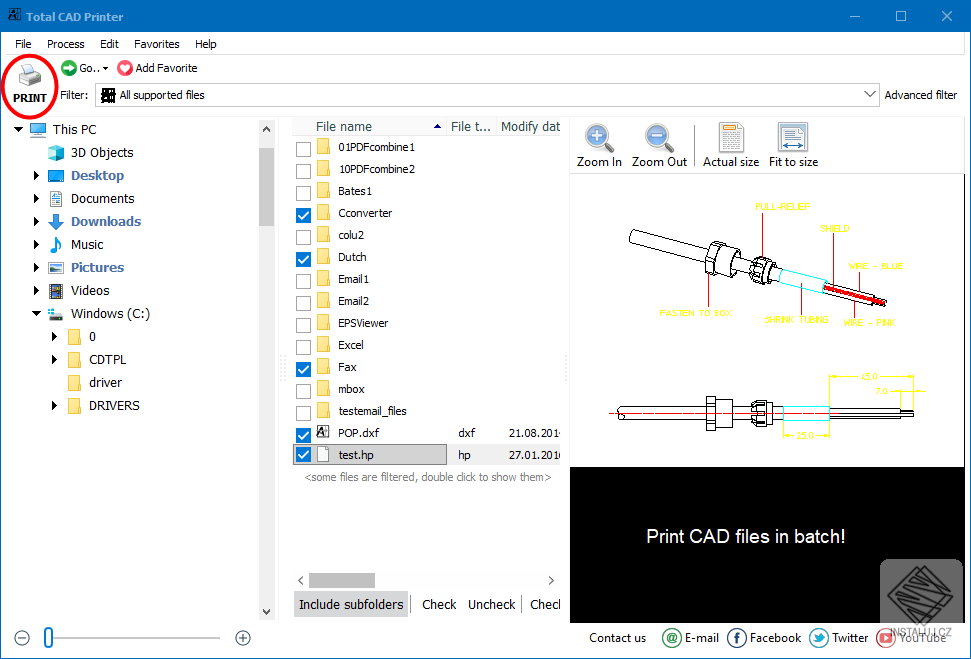The image size is (971, 659).
Task: Click the Uncheck button below file list
Action: point(491,604)
